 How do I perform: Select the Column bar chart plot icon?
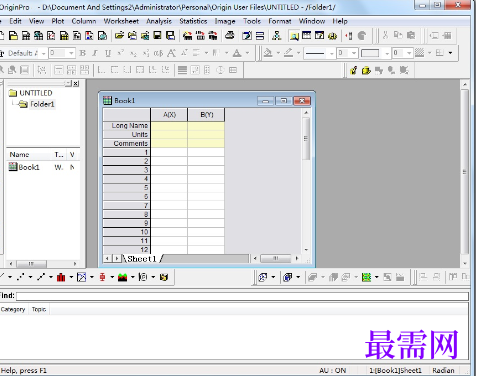(x=61, y=277)
